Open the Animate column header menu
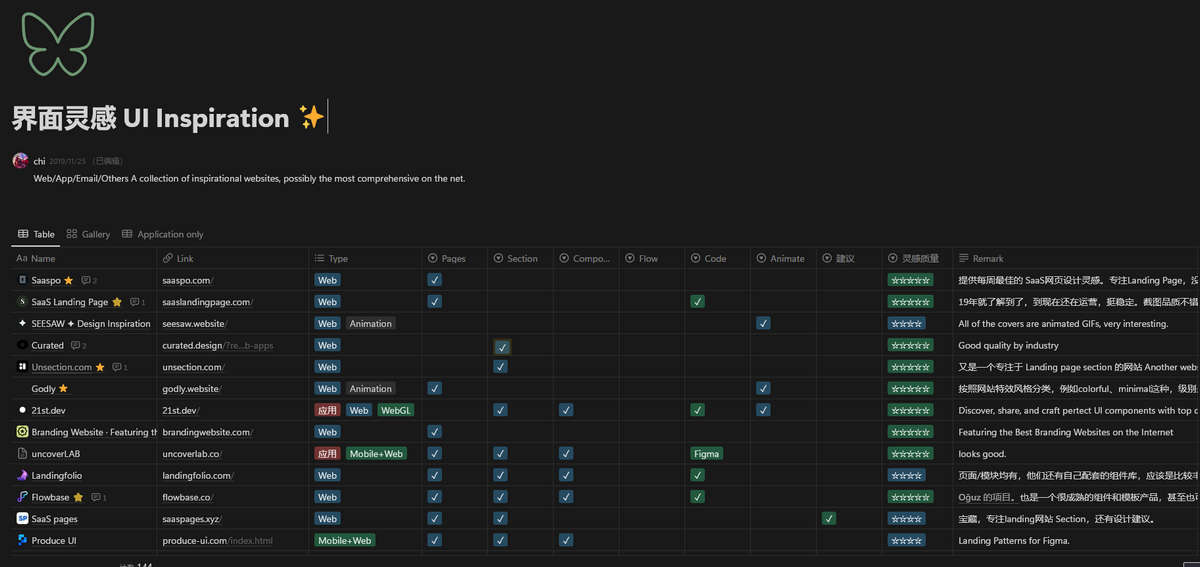Screen dimensions: 1200x567 [x=784, y=258]
